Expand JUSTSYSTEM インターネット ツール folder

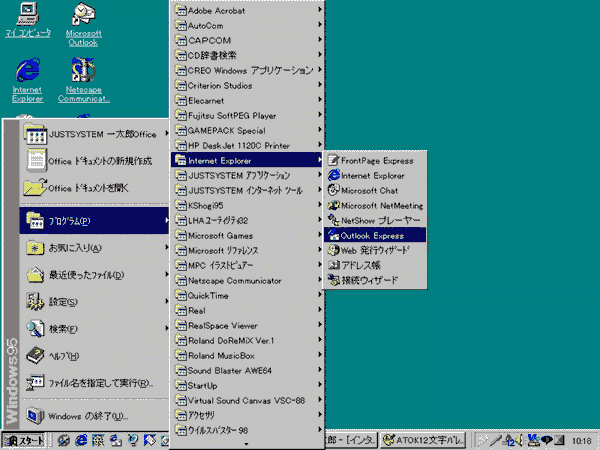247,190
